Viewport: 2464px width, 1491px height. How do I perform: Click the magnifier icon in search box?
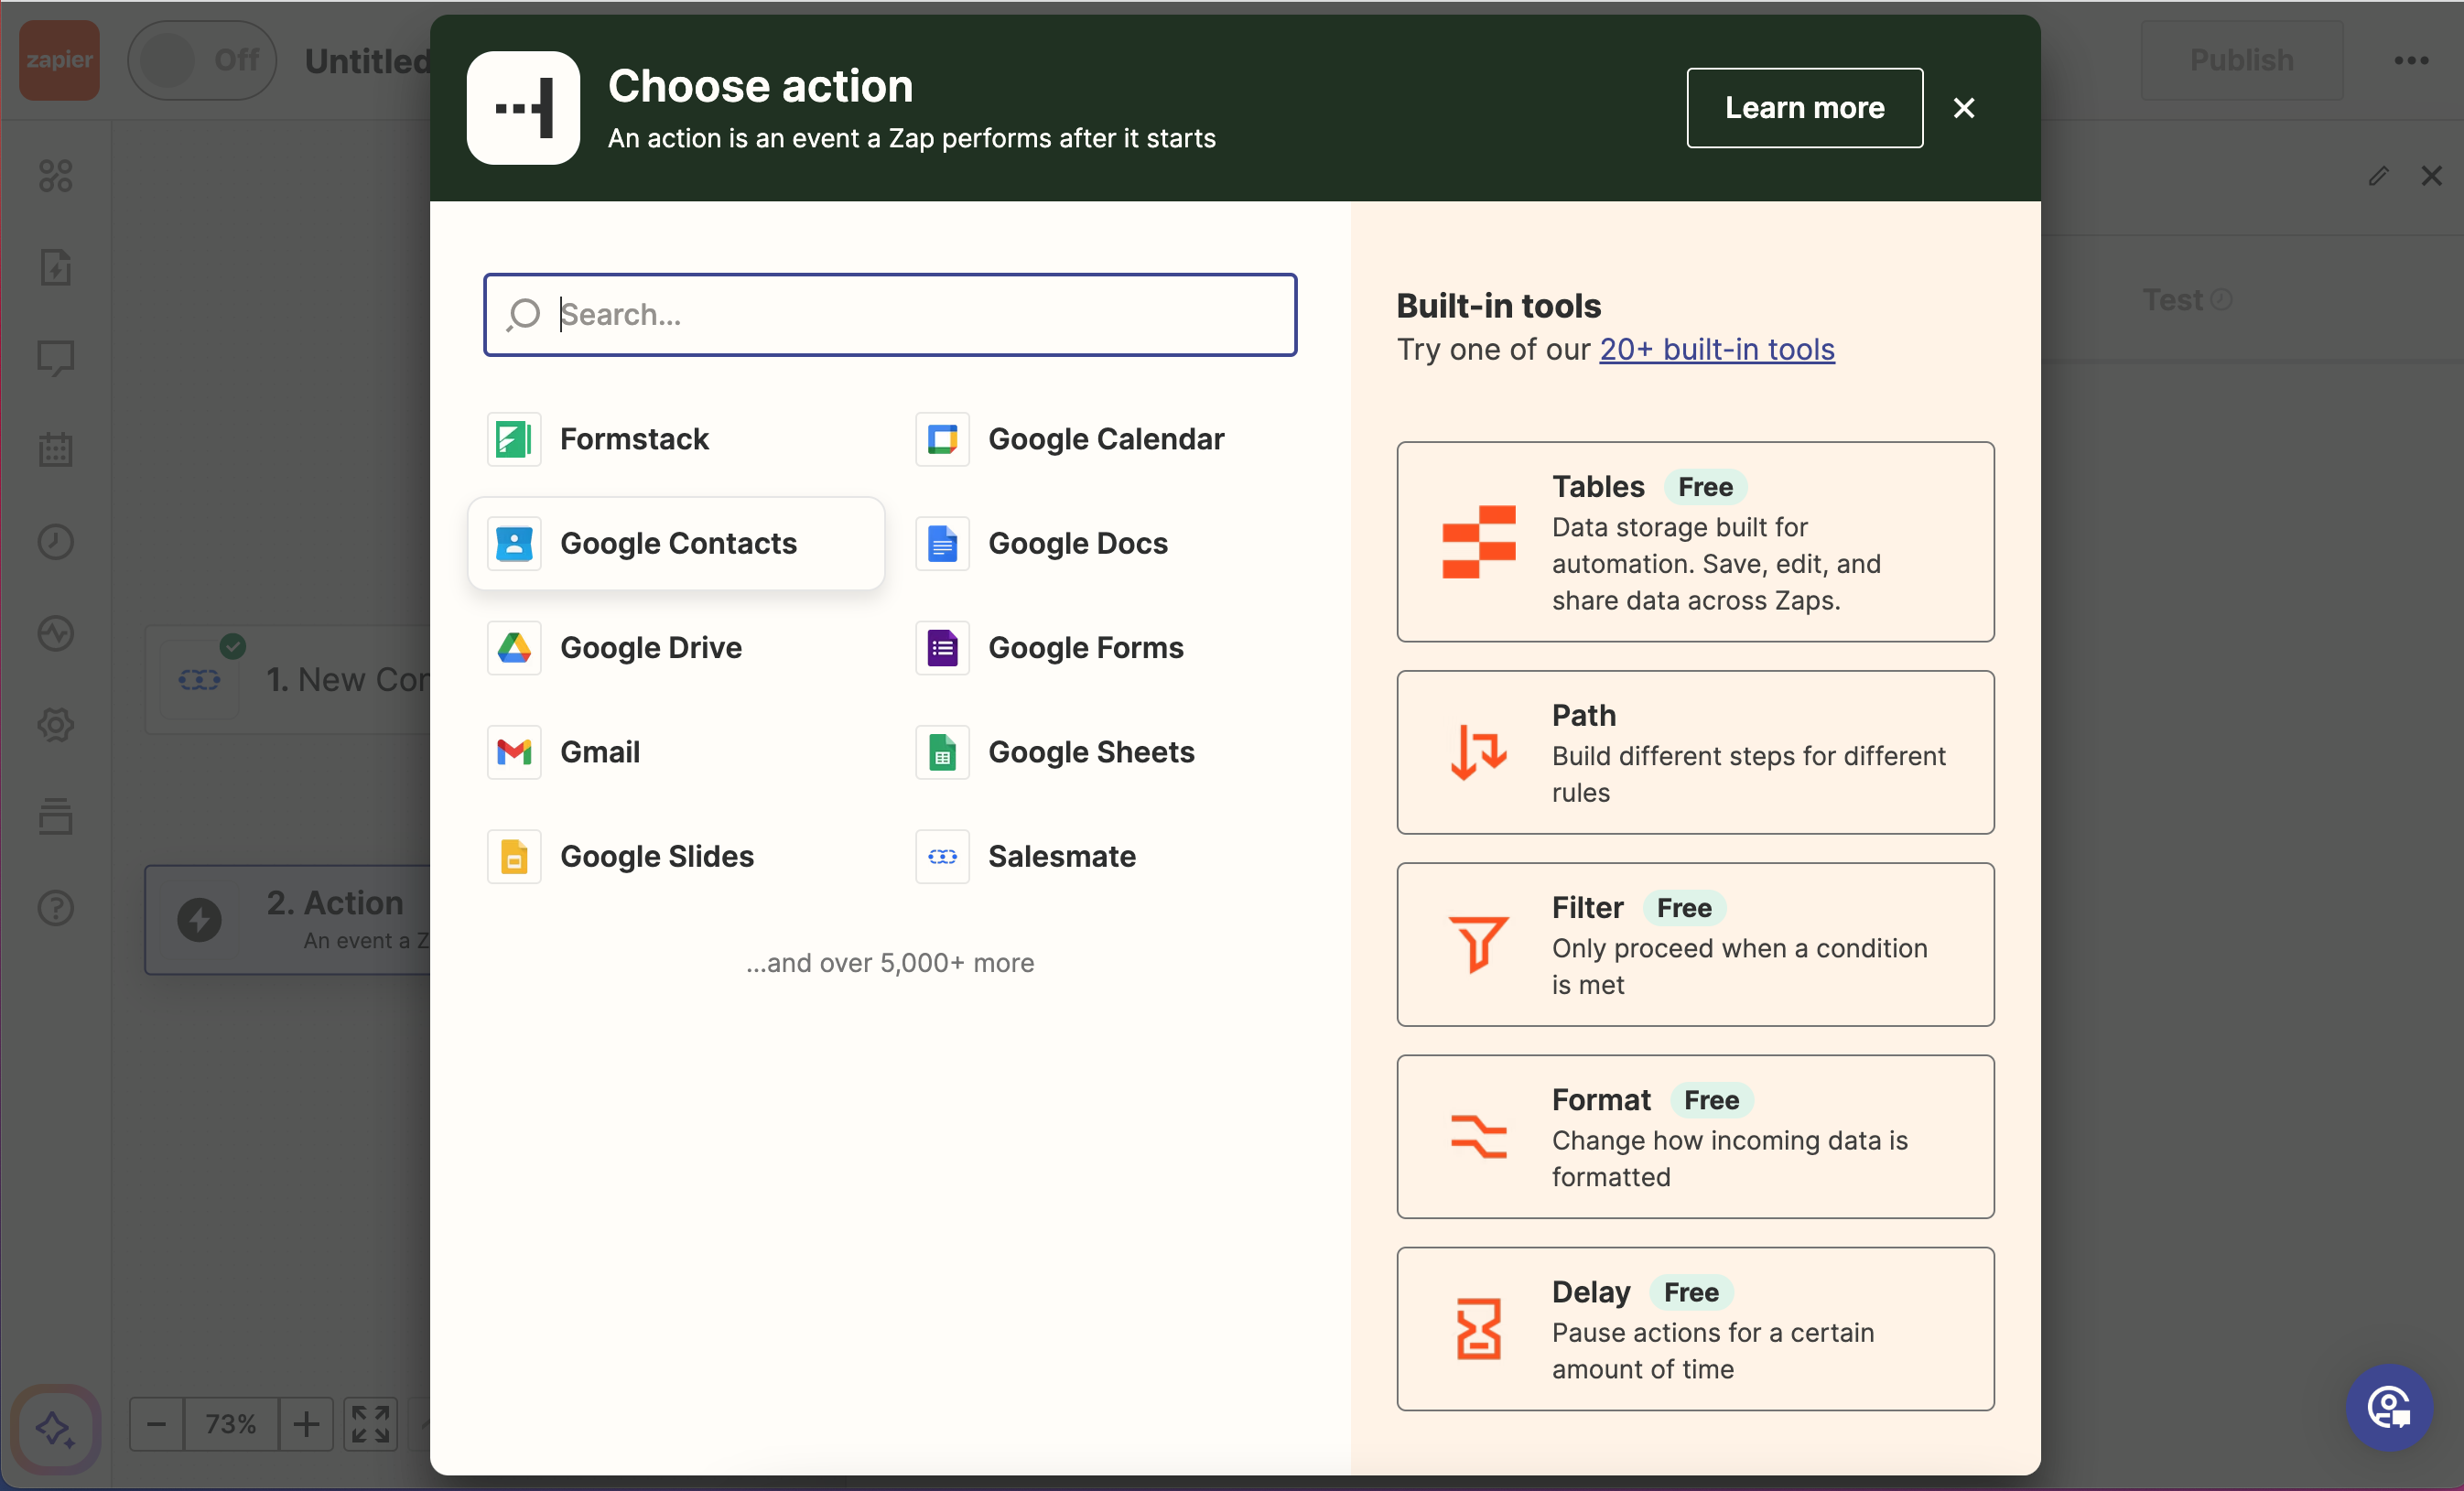(523, 315)
